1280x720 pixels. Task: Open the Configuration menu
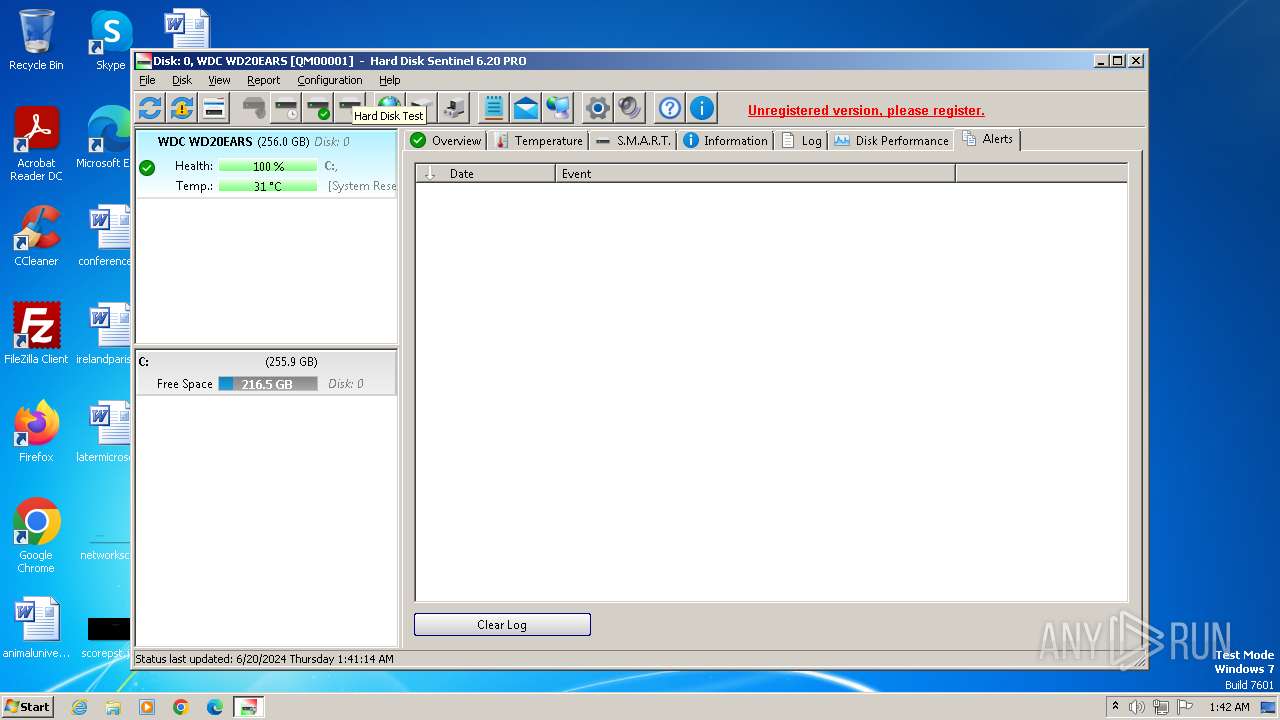click(x=329, y=80)
